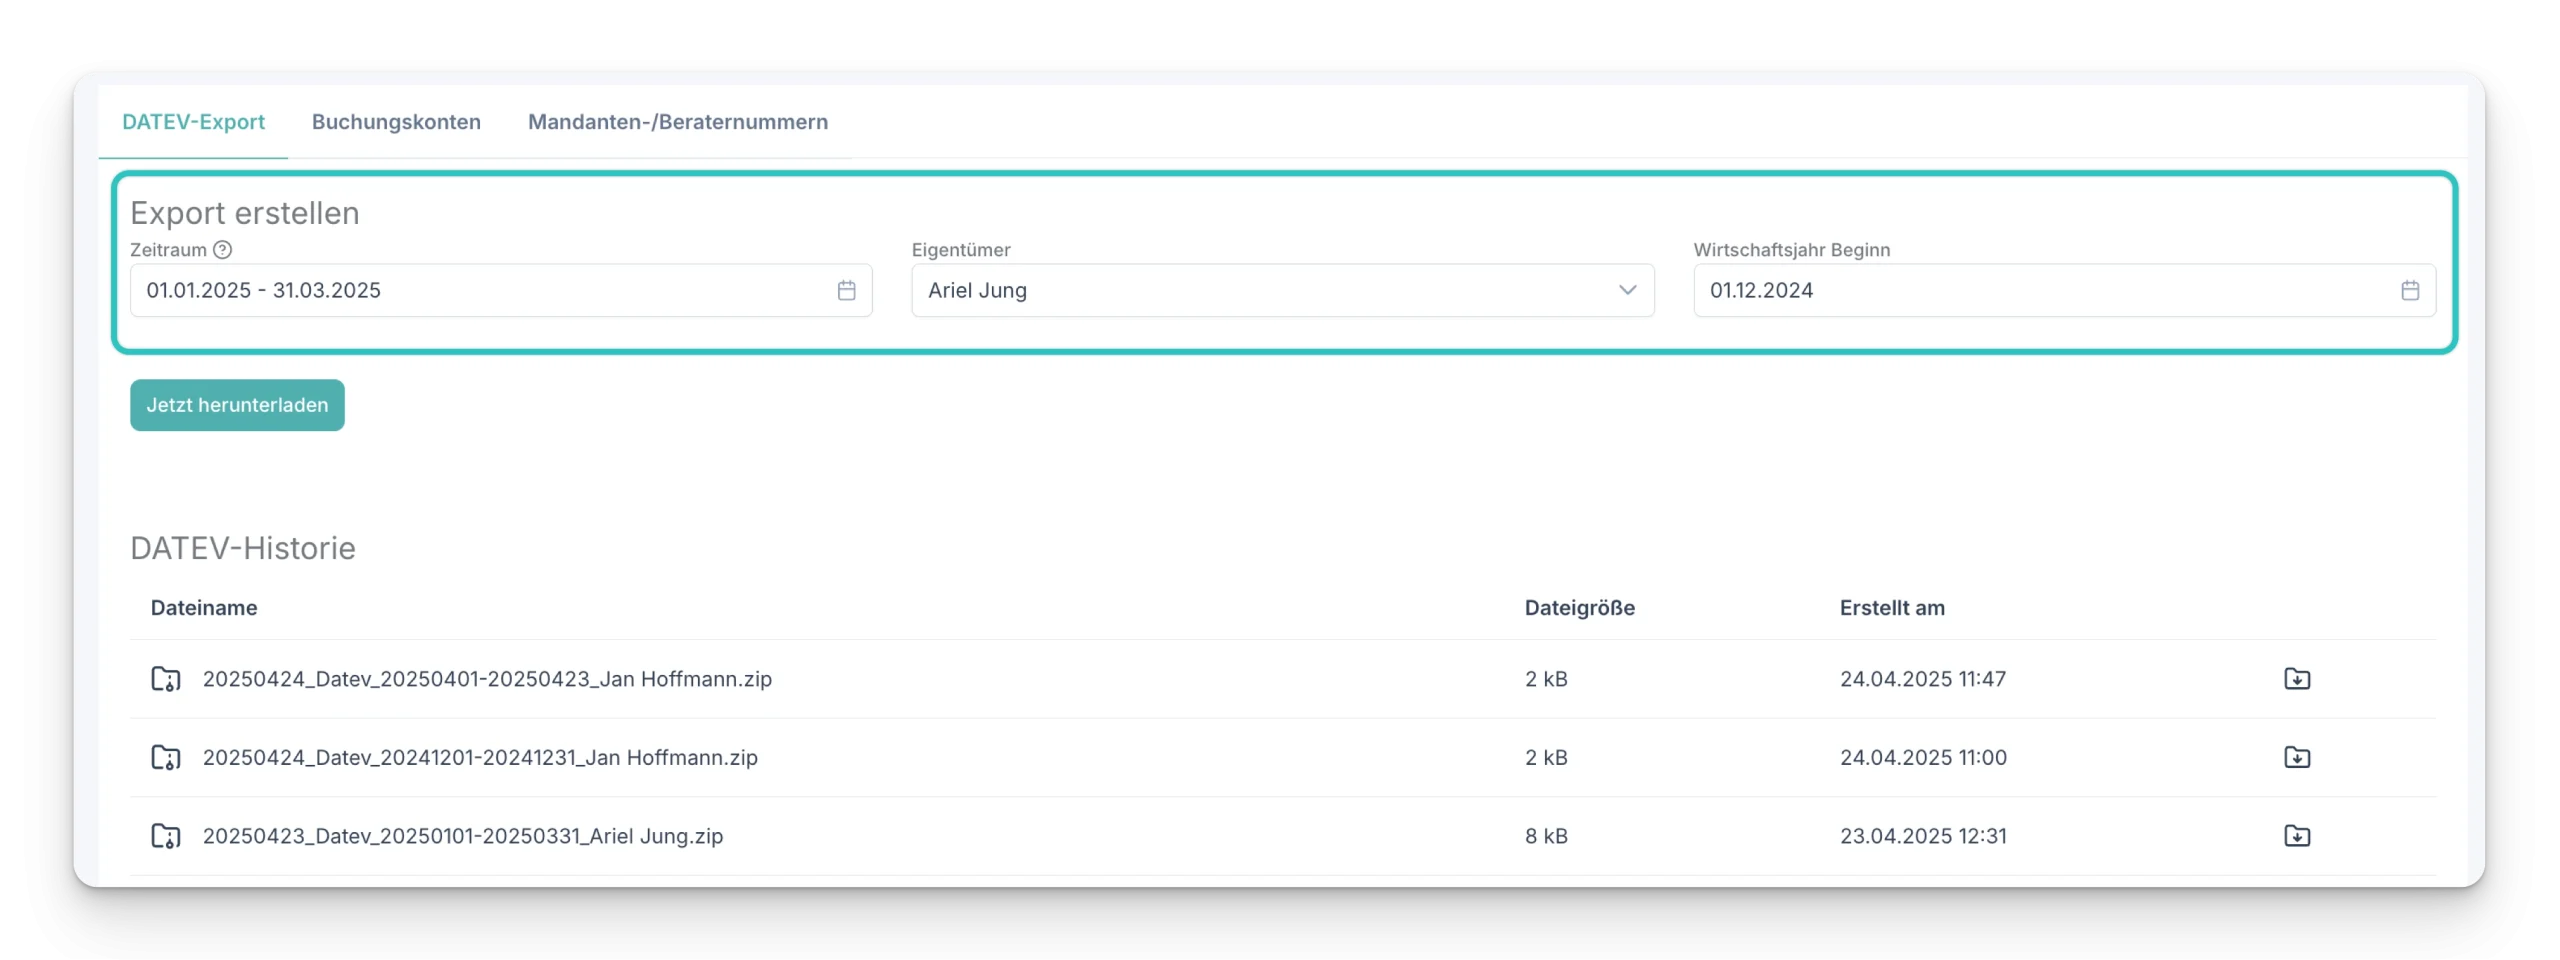Image resolution: width=2560 pixels, height=960 pixels.
Task: Click zip folder icon for 20241201-20241231 export
Action: (166, 758)
